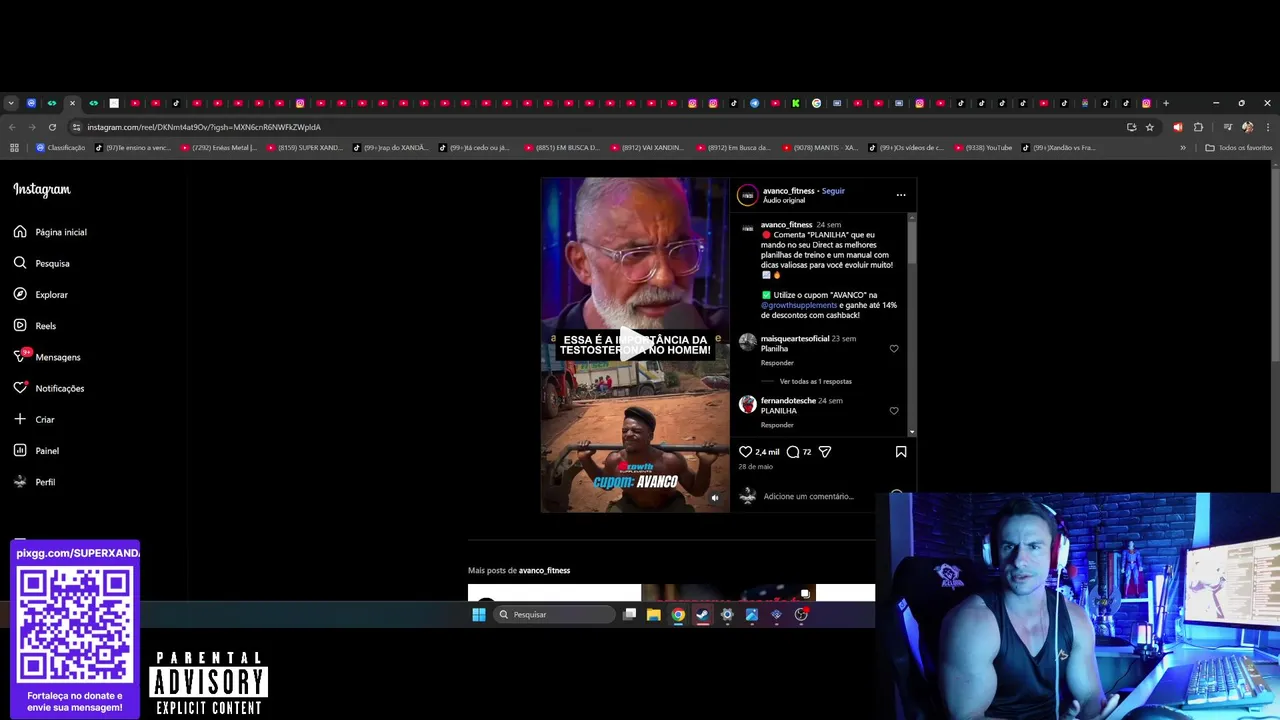This screenshot has width=1280, height=720.
Task: Follow avanco_fitness with Seguir
Action: click(x=833, y=191)
